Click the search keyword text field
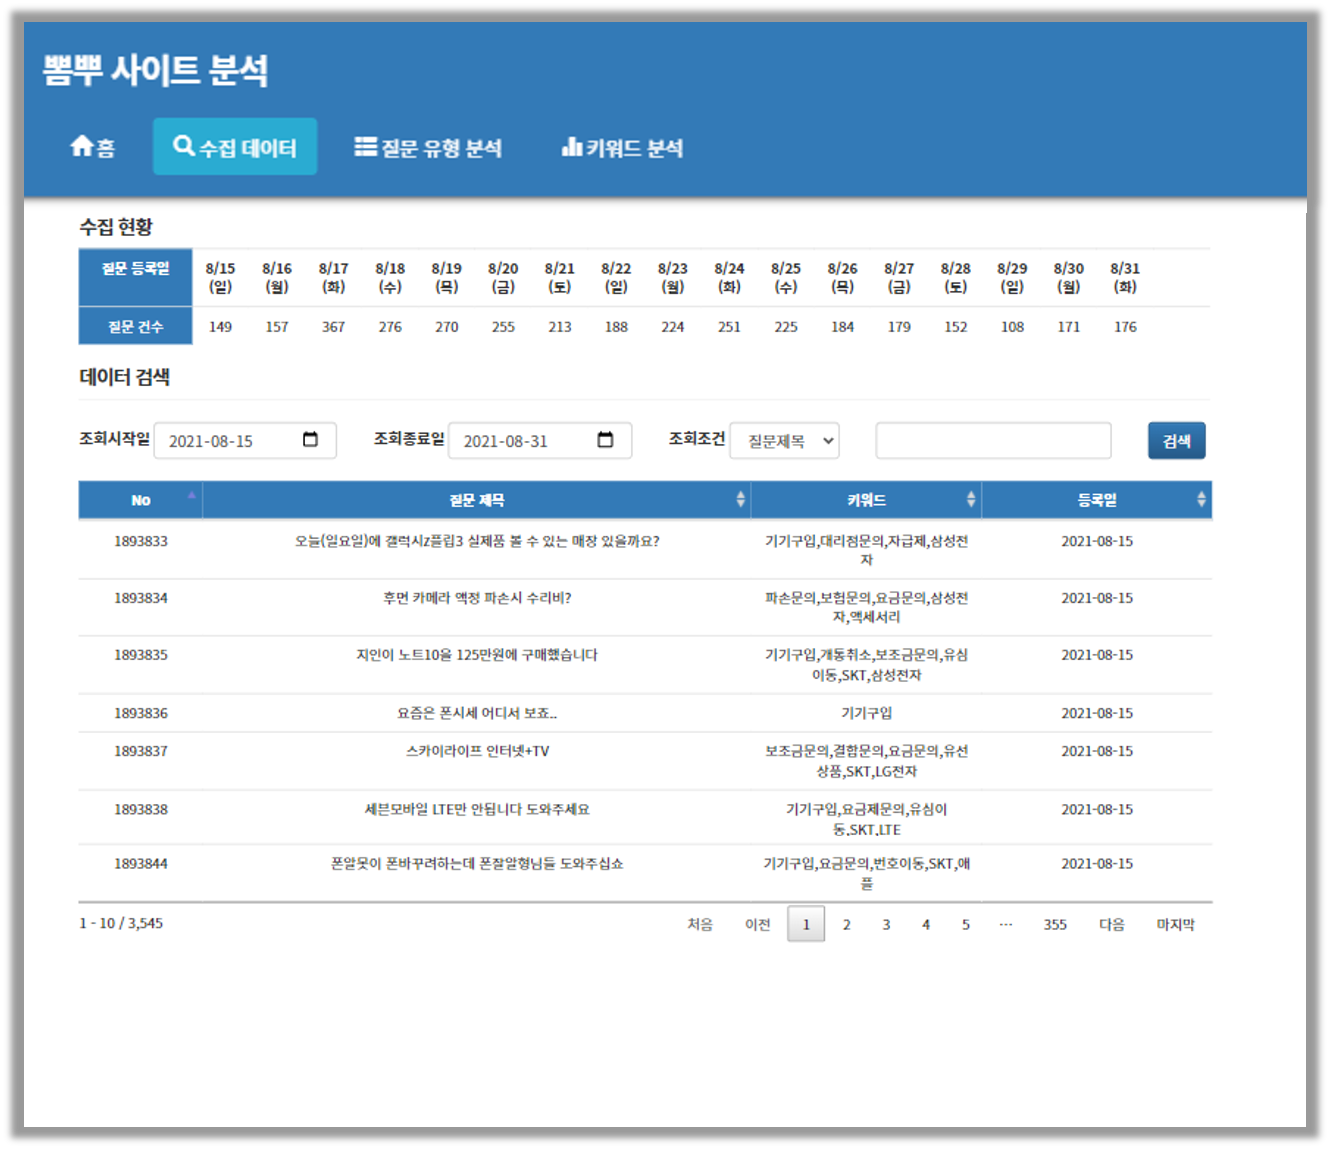Viewport: 1331px width, 1149px height. click(x=993, y=441)
